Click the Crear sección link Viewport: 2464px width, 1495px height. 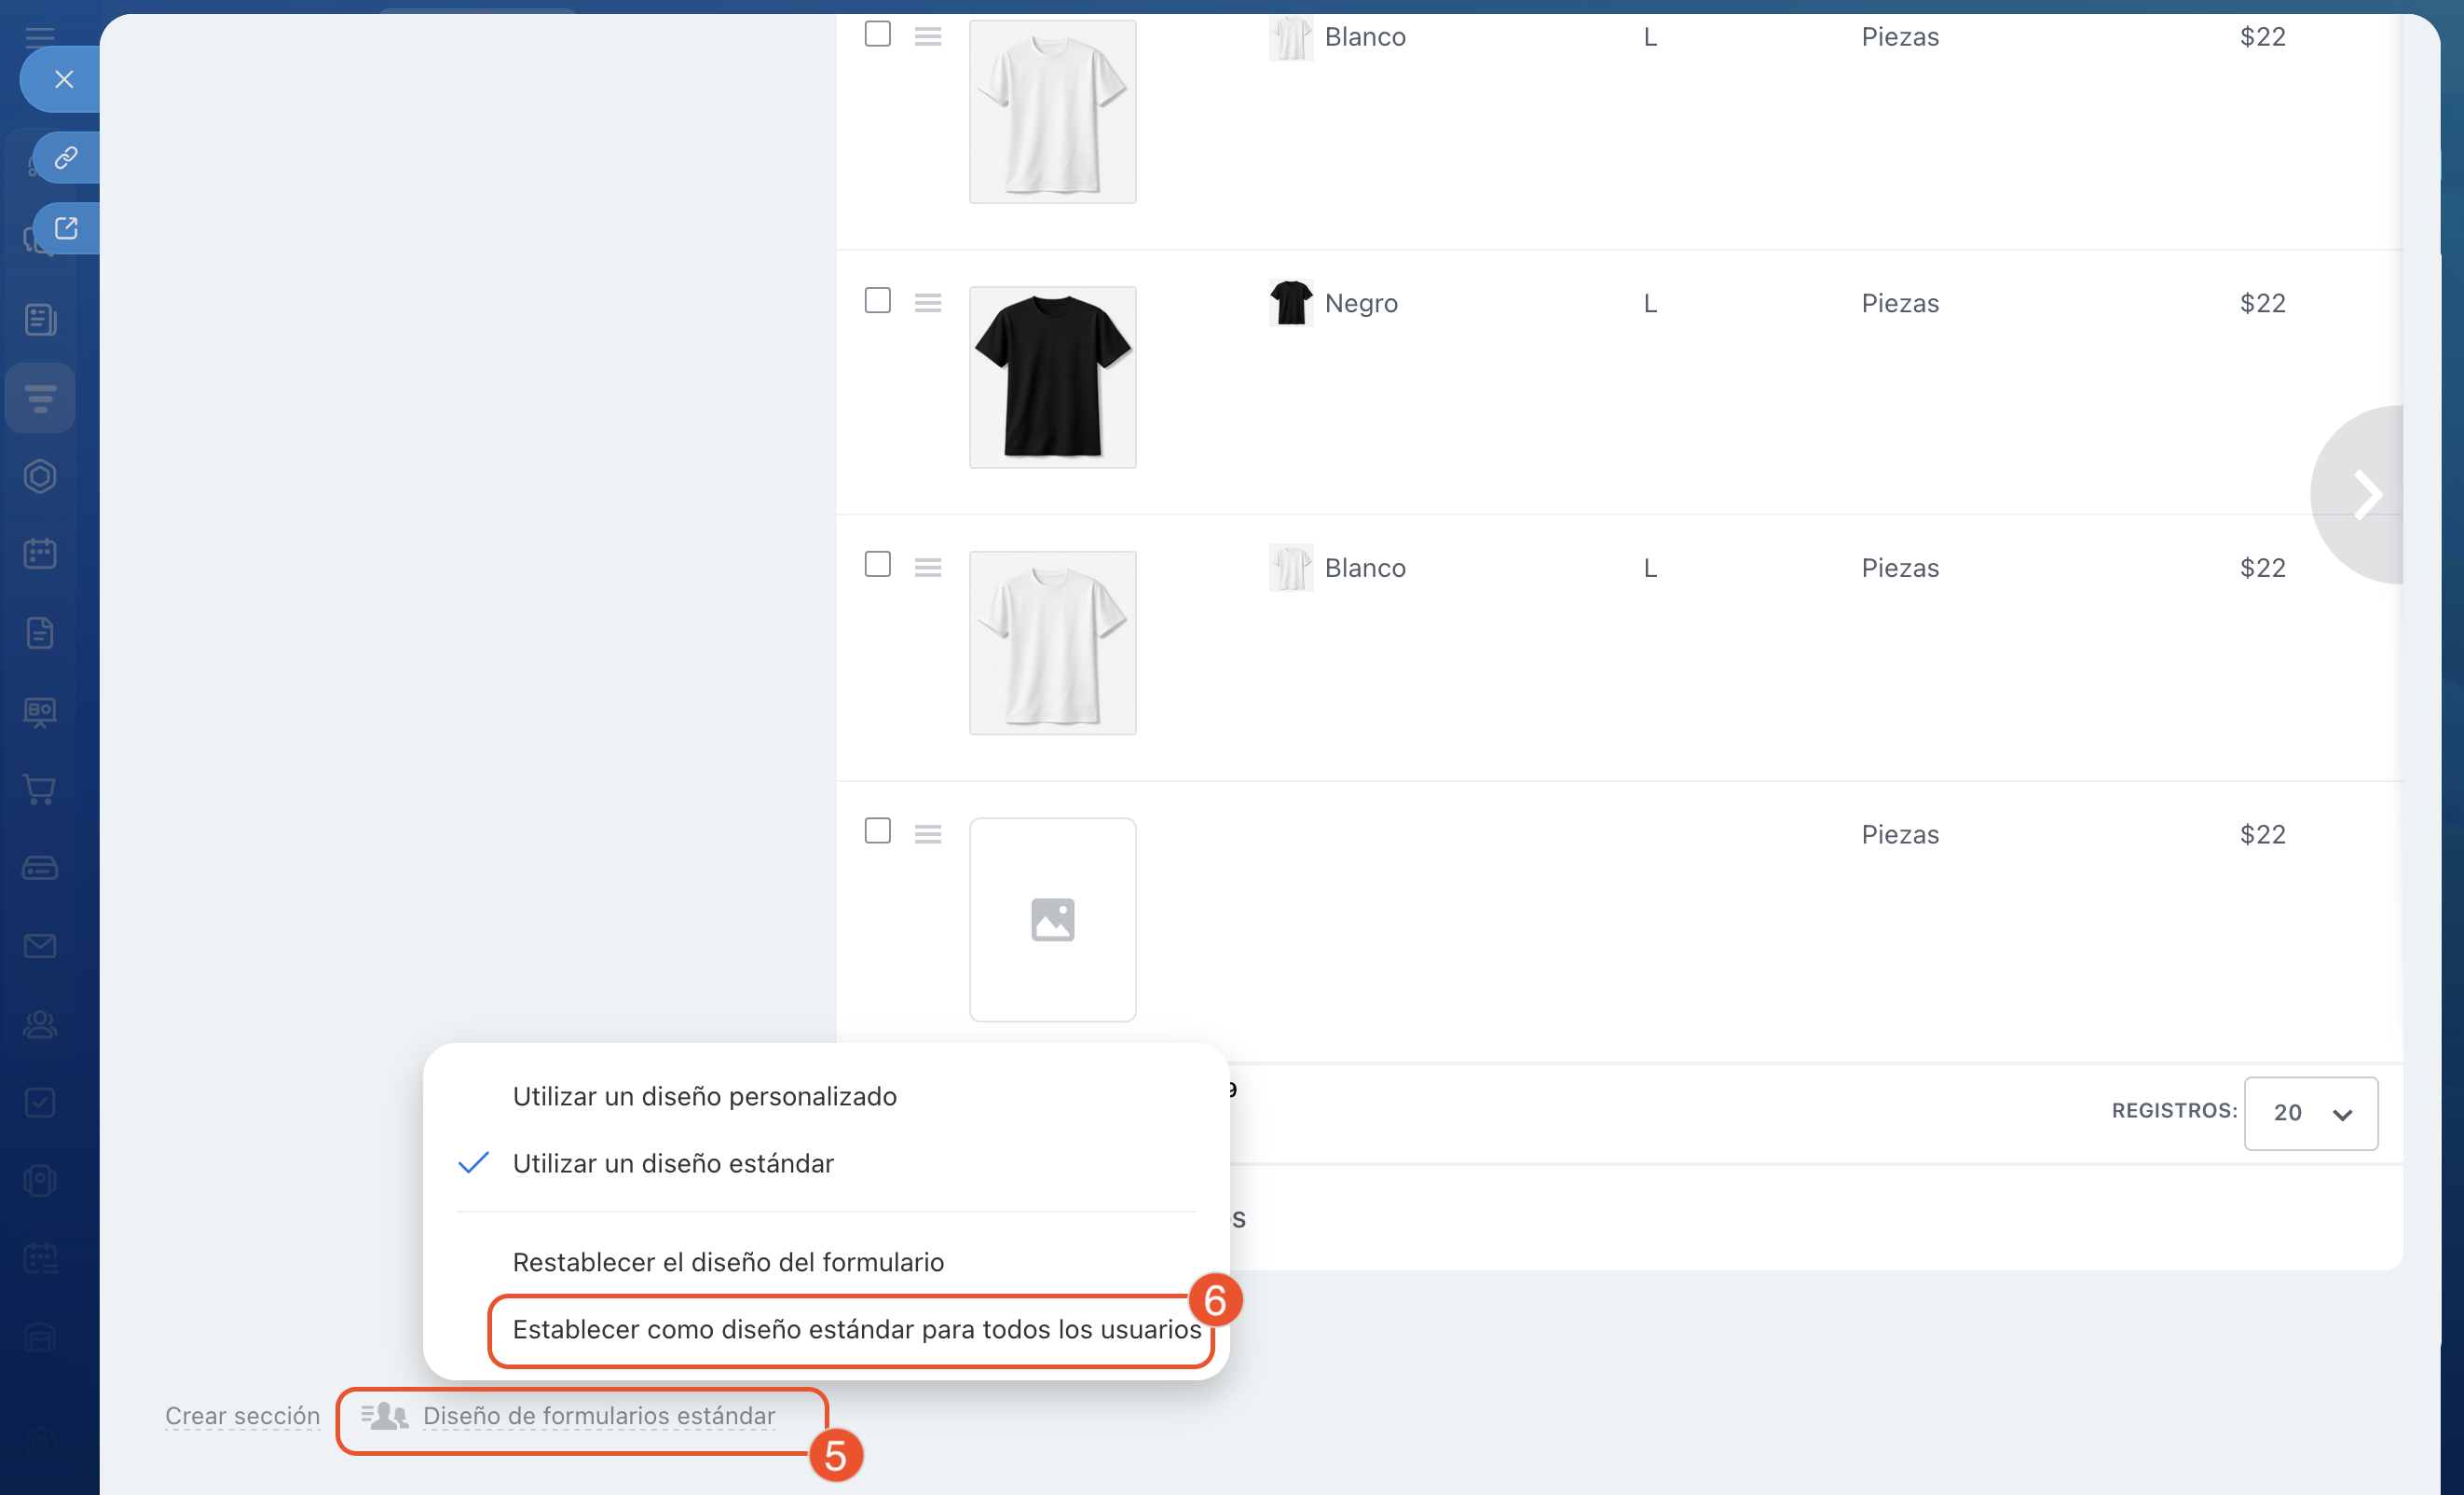point(242,1415)
